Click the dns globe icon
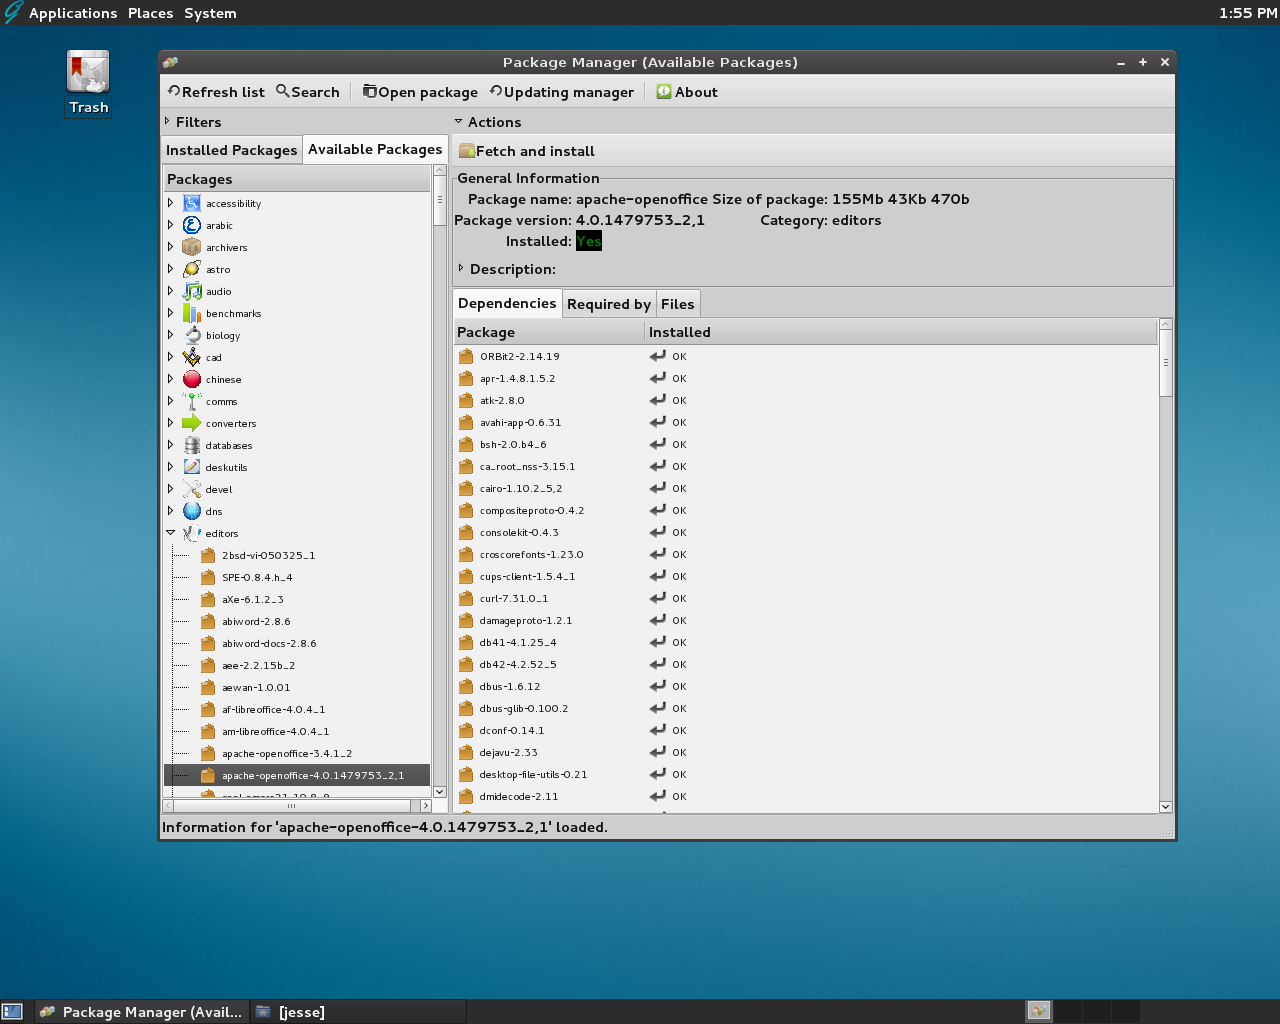This screenshot has height=1024, width=1280. coord(192,511)
